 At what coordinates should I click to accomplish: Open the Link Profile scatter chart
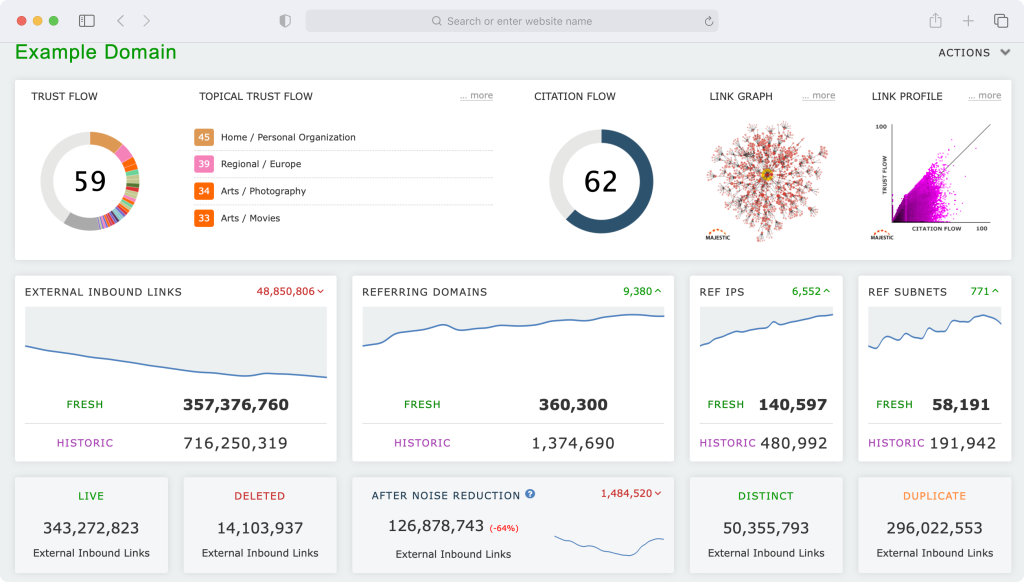point(933,180)
